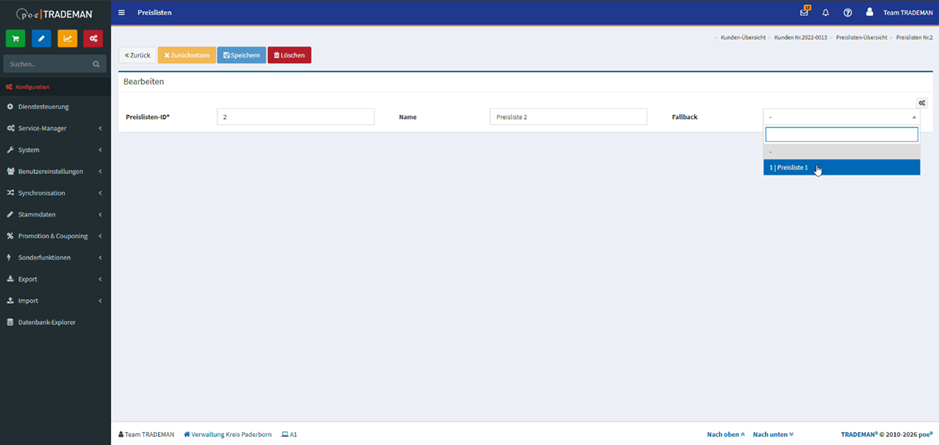Click the red gears configuration icon
This screenshot has height=445, width=939.
pos(93,38)
